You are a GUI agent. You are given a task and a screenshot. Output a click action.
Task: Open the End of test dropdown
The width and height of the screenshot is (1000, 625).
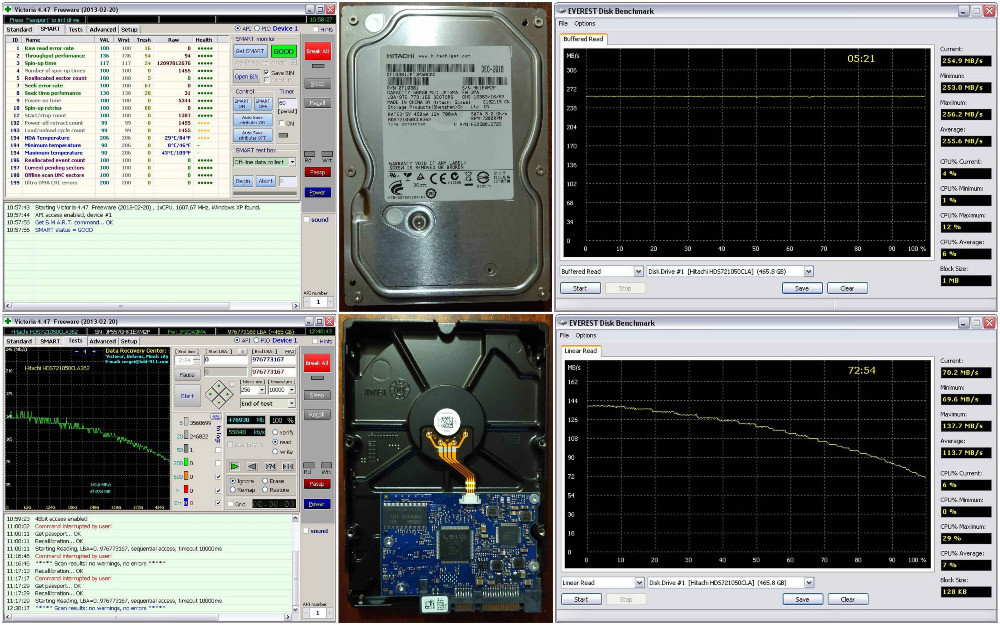pos(269,403)
